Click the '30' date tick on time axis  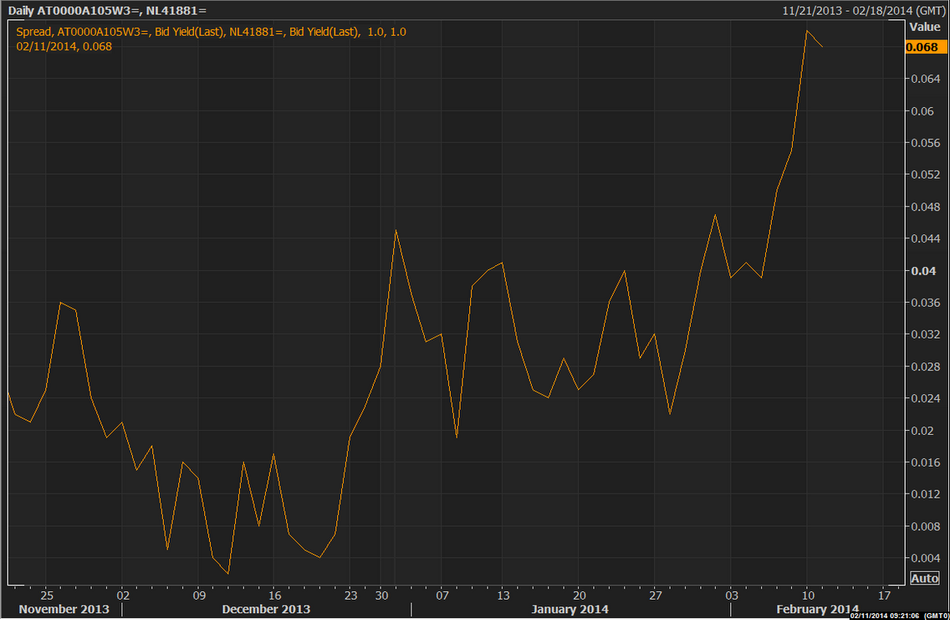click(381, 593)
